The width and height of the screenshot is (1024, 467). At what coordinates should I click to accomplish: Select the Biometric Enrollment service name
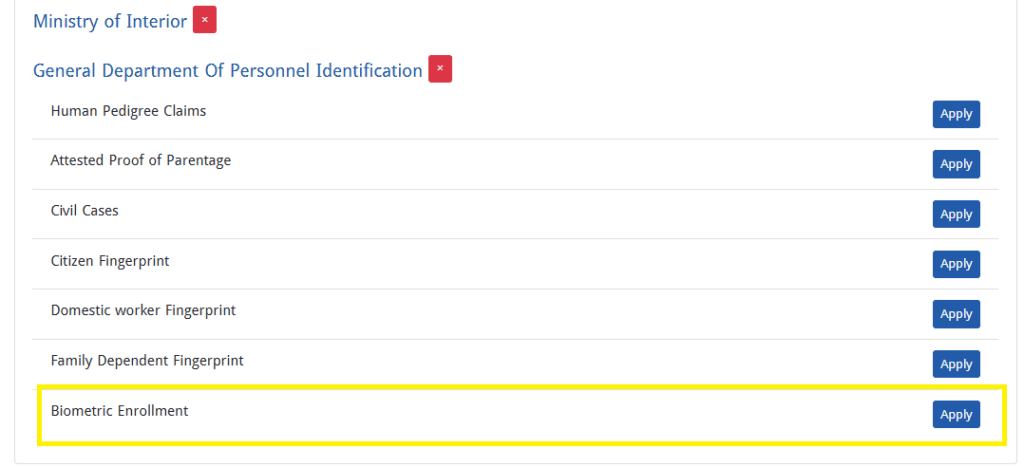point(119,411)
